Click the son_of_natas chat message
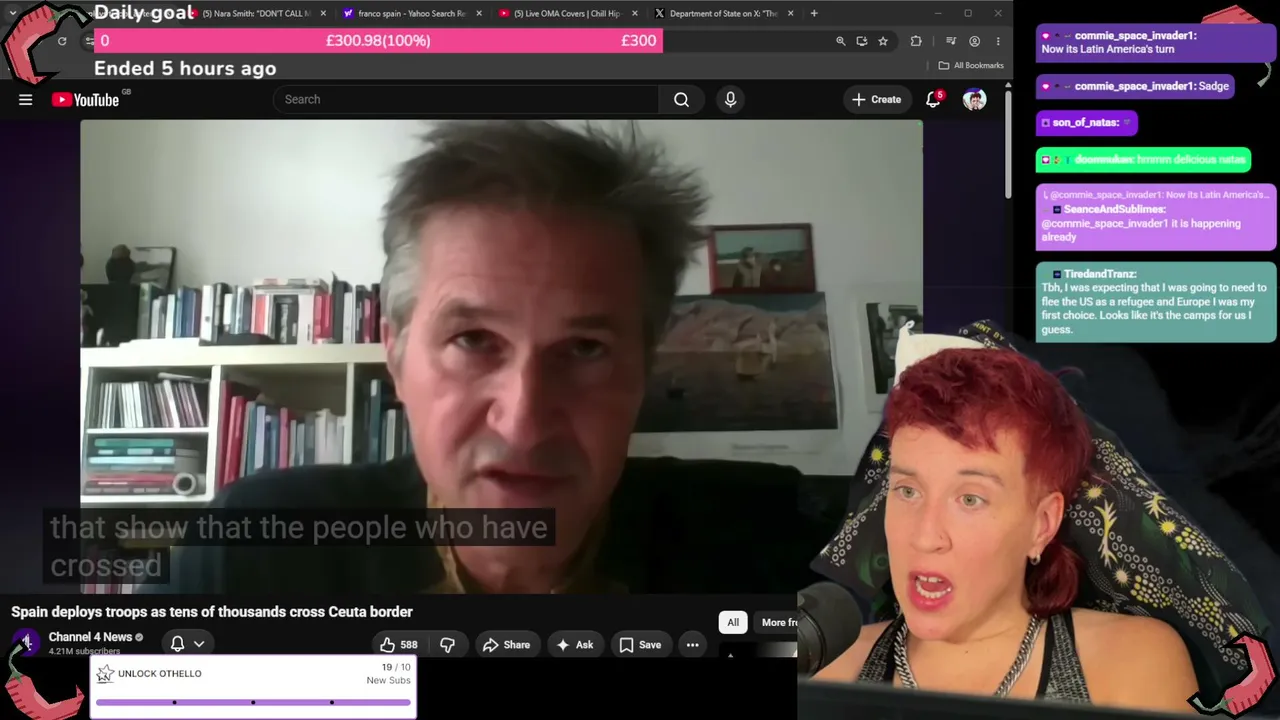This screenshot has height=720, width=1280. tap(1087, 123)
